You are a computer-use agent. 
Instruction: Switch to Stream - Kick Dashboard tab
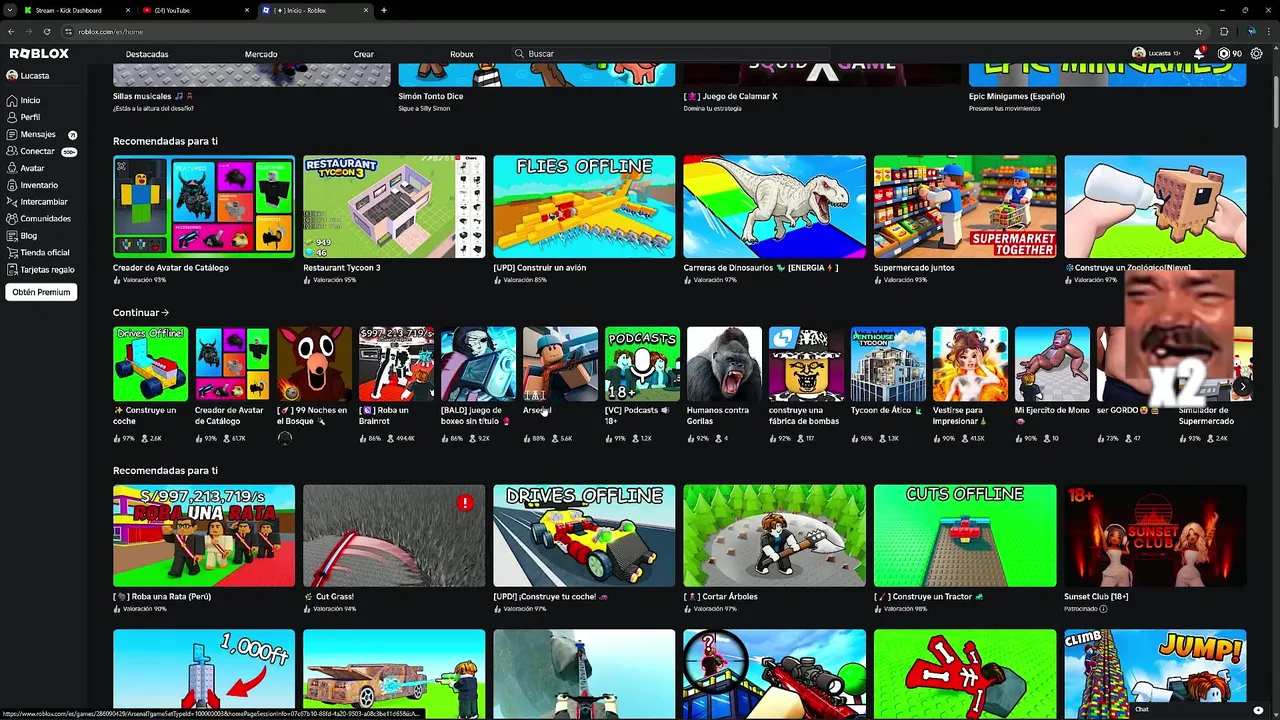pos(76,10)
